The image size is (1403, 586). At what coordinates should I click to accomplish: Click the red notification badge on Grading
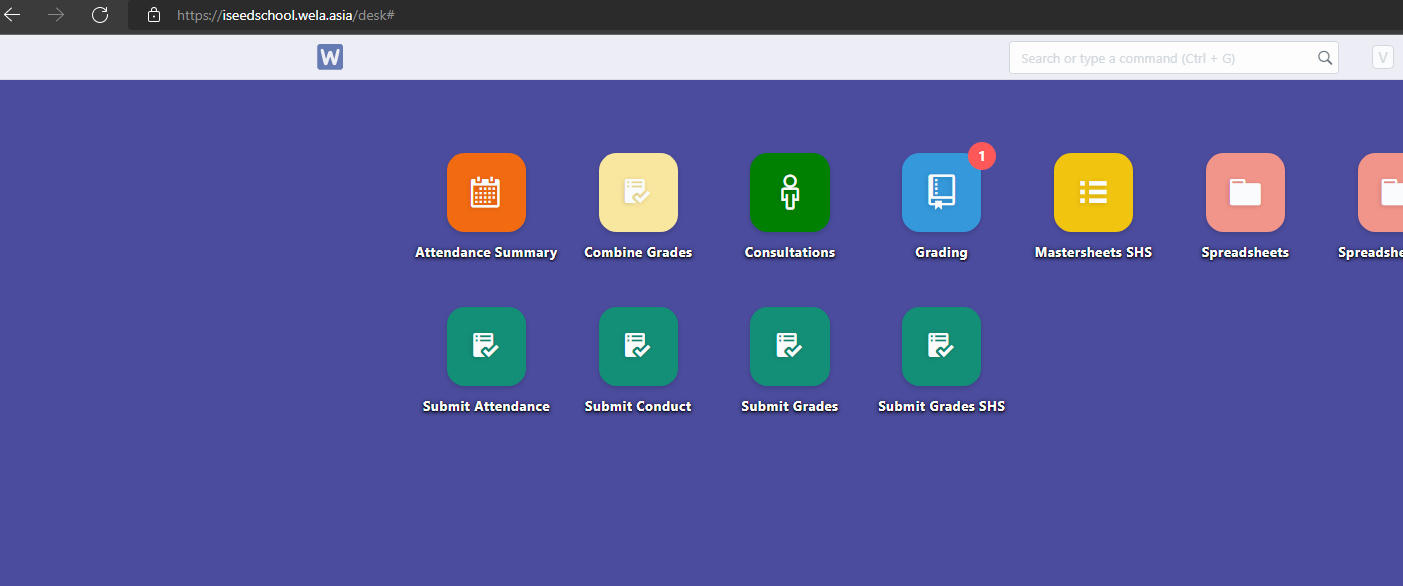point(982,156)
